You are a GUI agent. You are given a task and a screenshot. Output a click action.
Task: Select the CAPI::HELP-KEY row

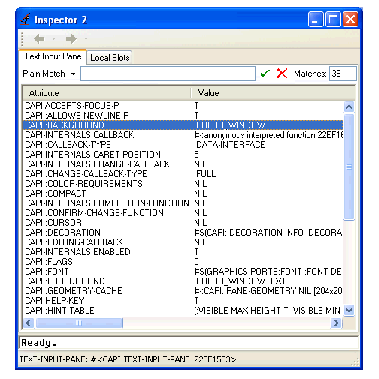tap(183, 300)
